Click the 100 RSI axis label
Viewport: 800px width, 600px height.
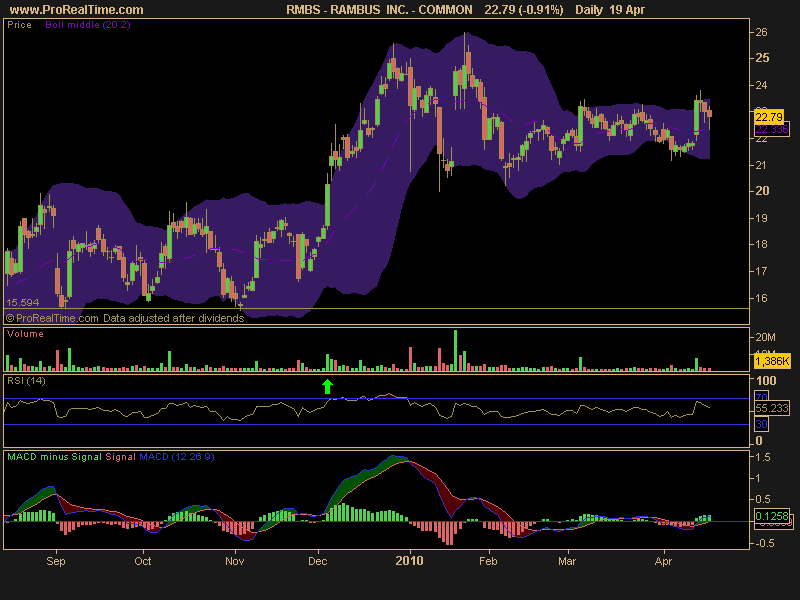point(766,381)
